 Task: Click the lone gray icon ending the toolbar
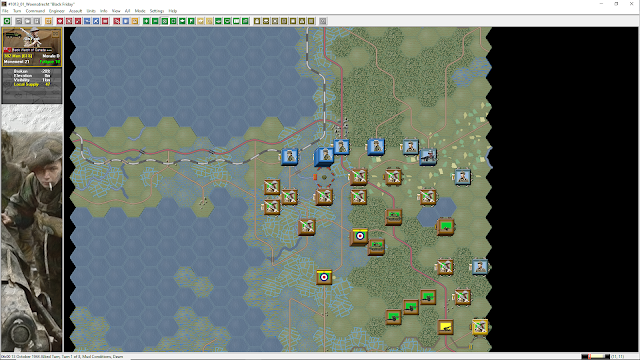pos(323,21)
